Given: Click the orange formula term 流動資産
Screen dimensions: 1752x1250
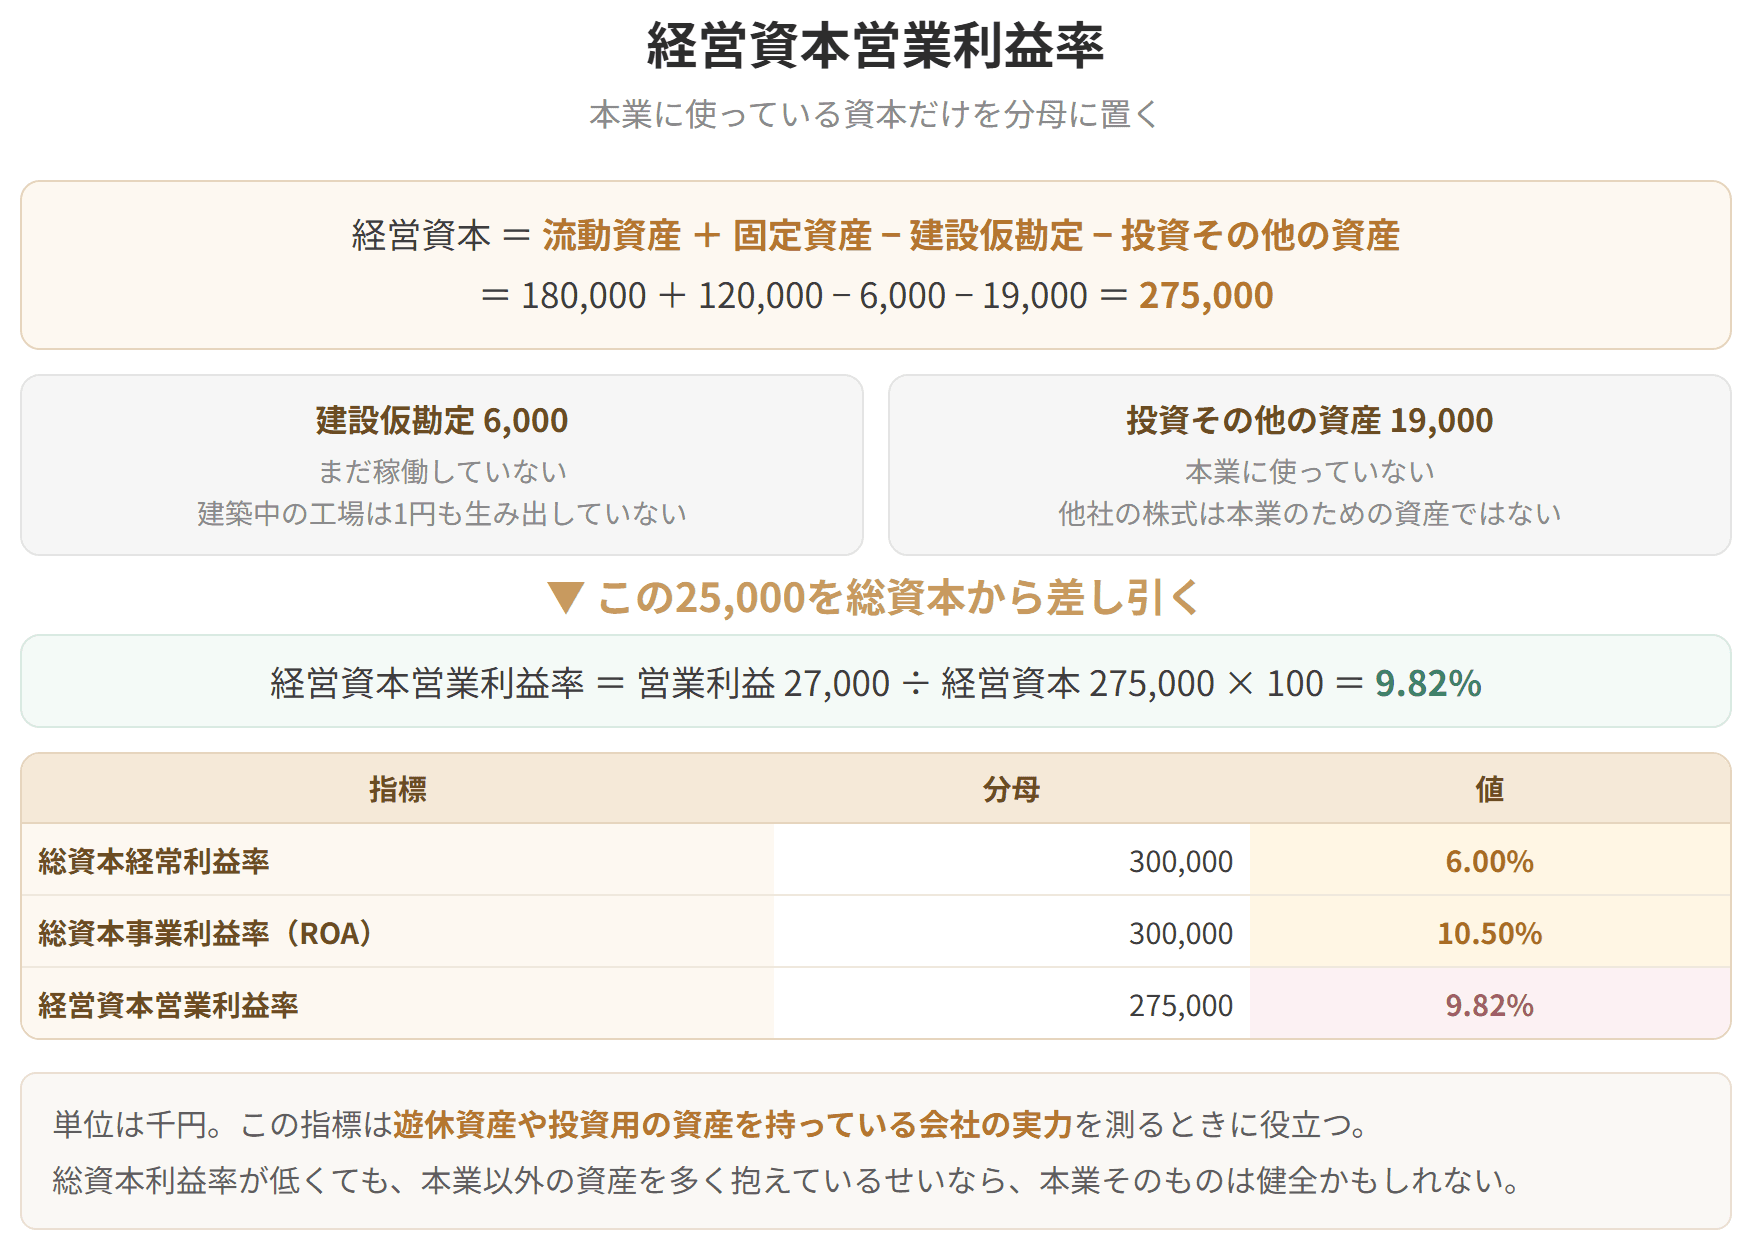Looking at the screenshot, I should pyautogui.click(x=611, y=236).
